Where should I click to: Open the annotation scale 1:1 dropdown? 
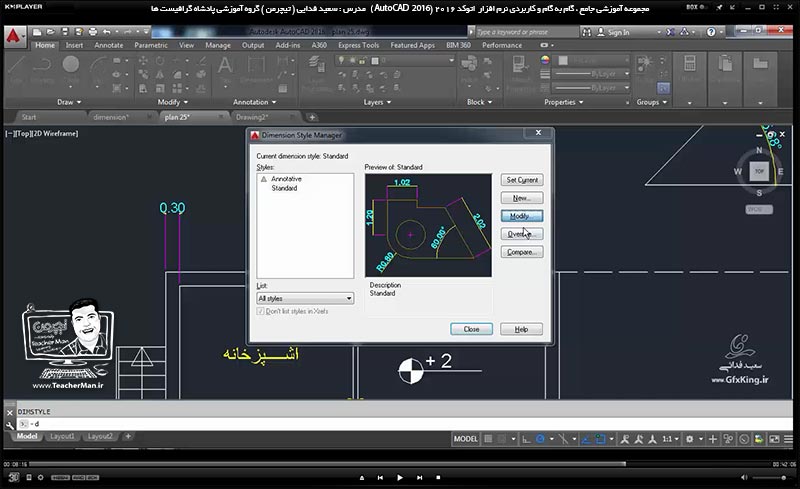click(671, 439)
